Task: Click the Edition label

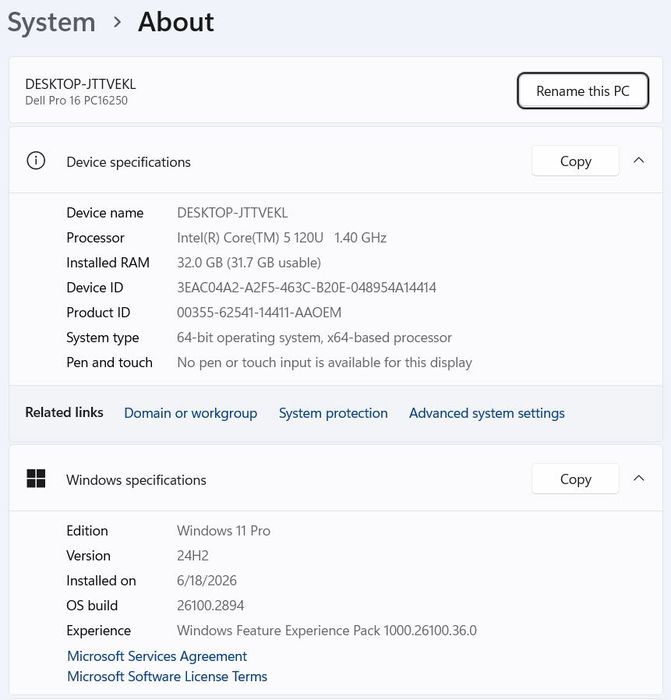Action: click(x=87, y=530)
